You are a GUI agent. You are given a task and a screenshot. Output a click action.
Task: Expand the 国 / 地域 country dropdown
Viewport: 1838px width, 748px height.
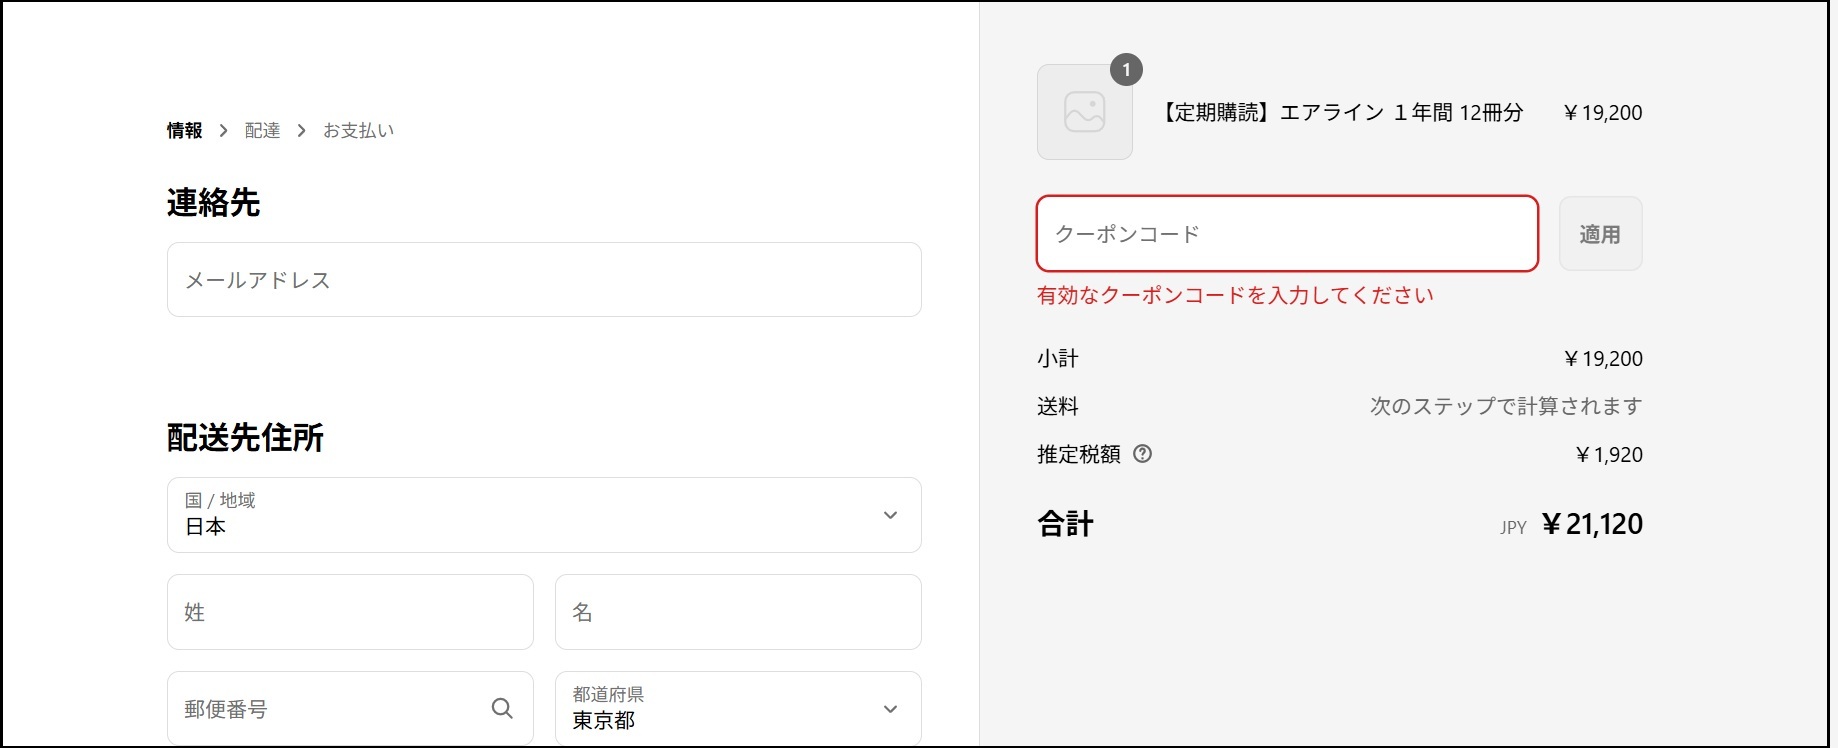(544, 515)
